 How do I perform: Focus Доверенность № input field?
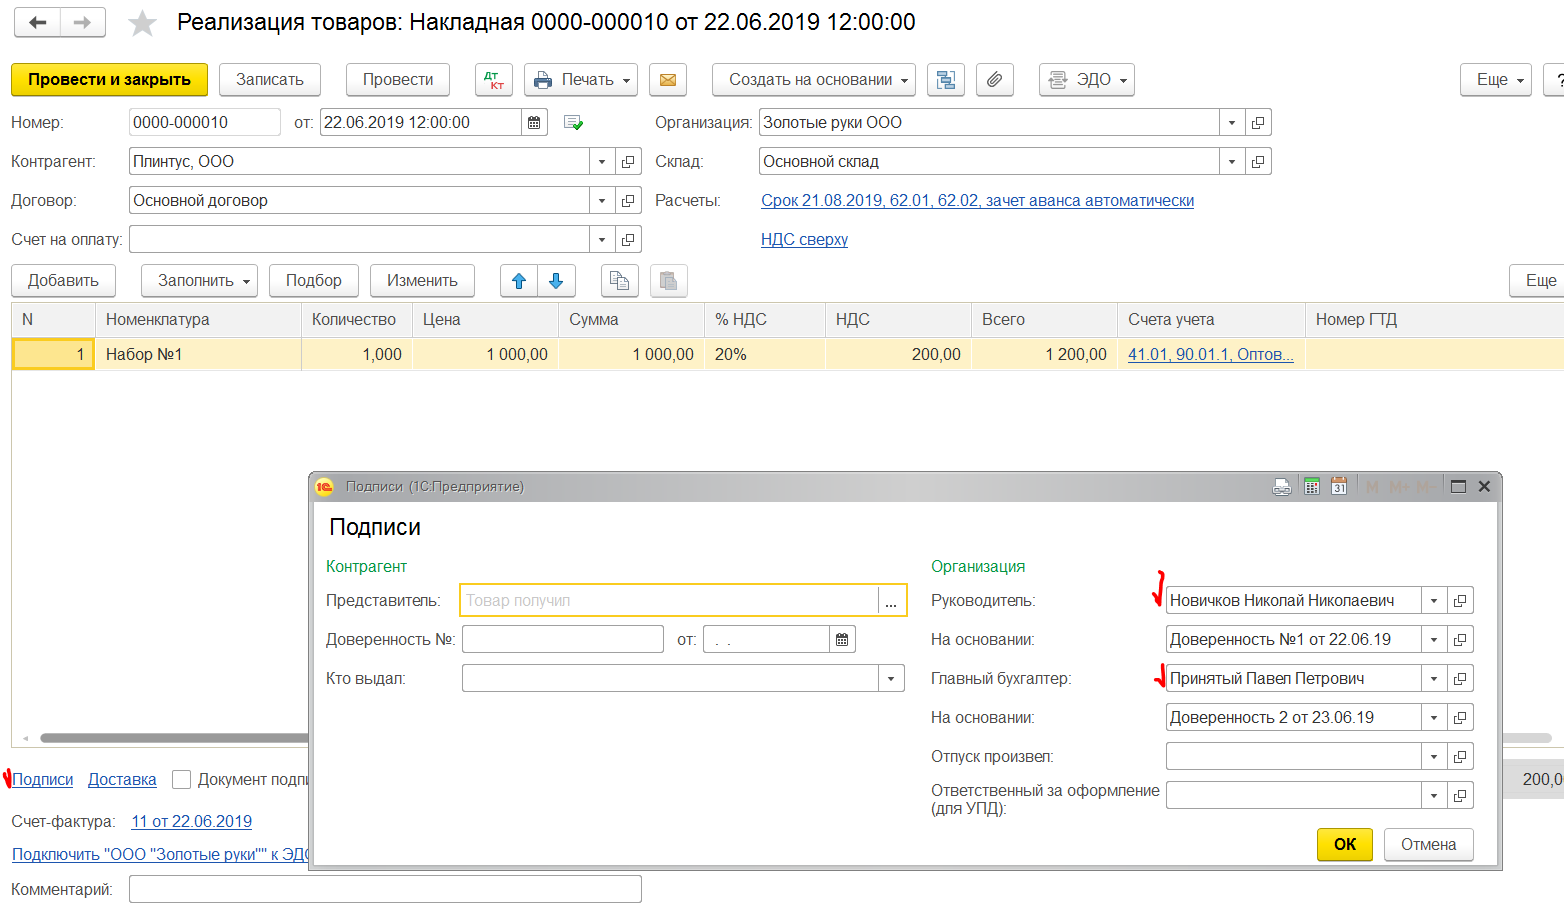[563, 639]
